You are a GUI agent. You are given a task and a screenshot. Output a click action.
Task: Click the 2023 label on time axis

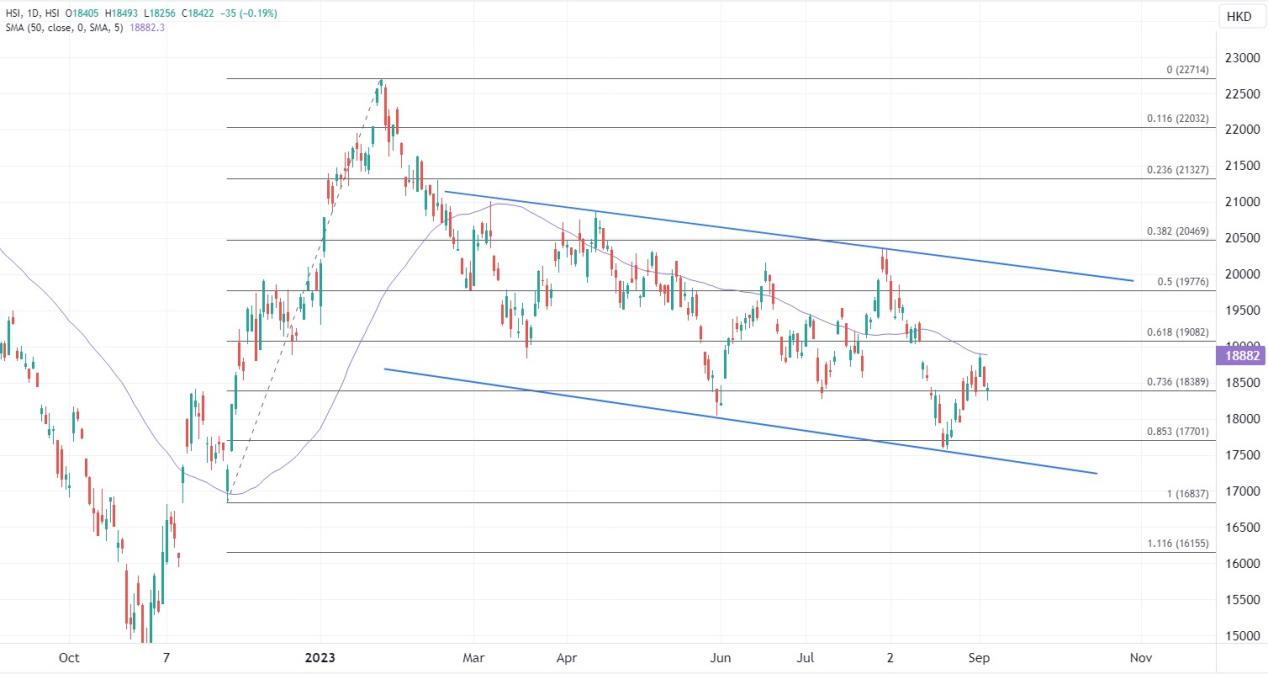tap(322, 658)
